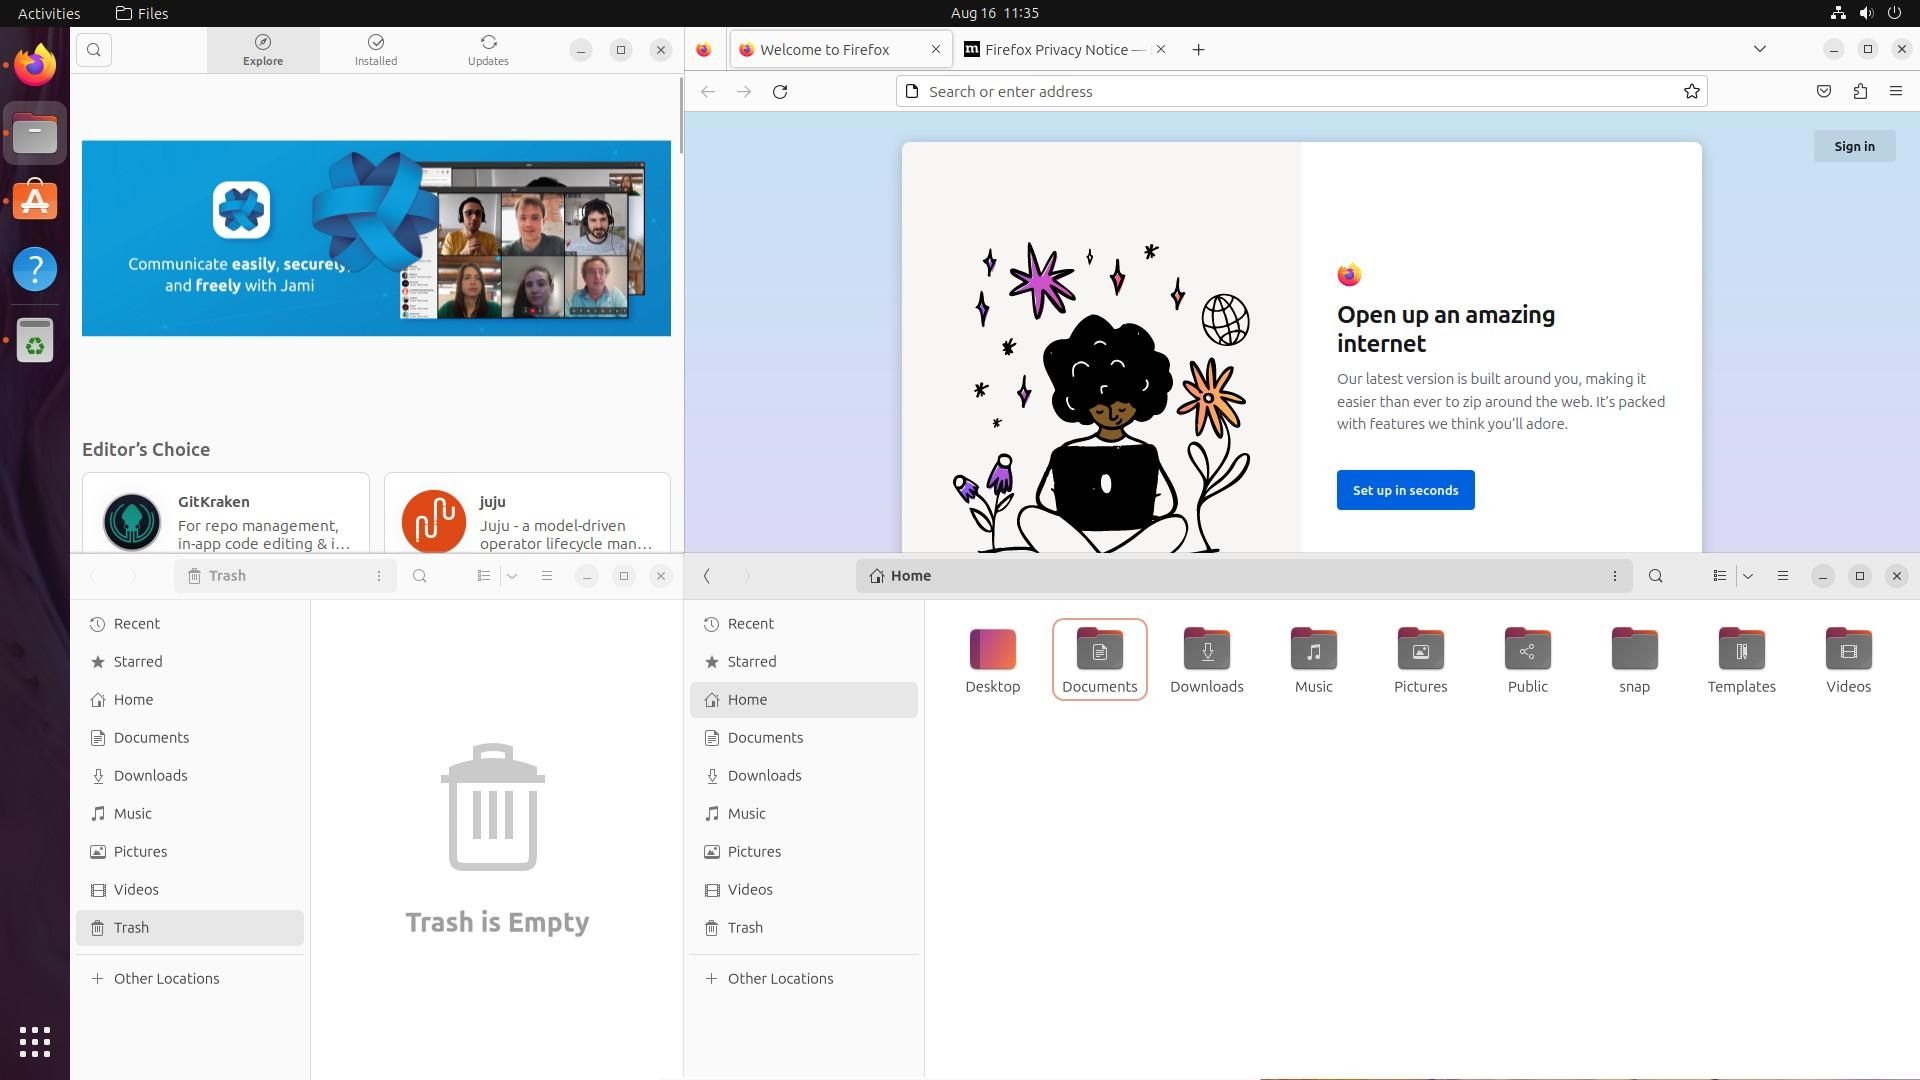This screenshot has height=1080, width=1920.
Task: Switch to the Installed tab in Ubuntu Software
Action: tap(375, 49)
